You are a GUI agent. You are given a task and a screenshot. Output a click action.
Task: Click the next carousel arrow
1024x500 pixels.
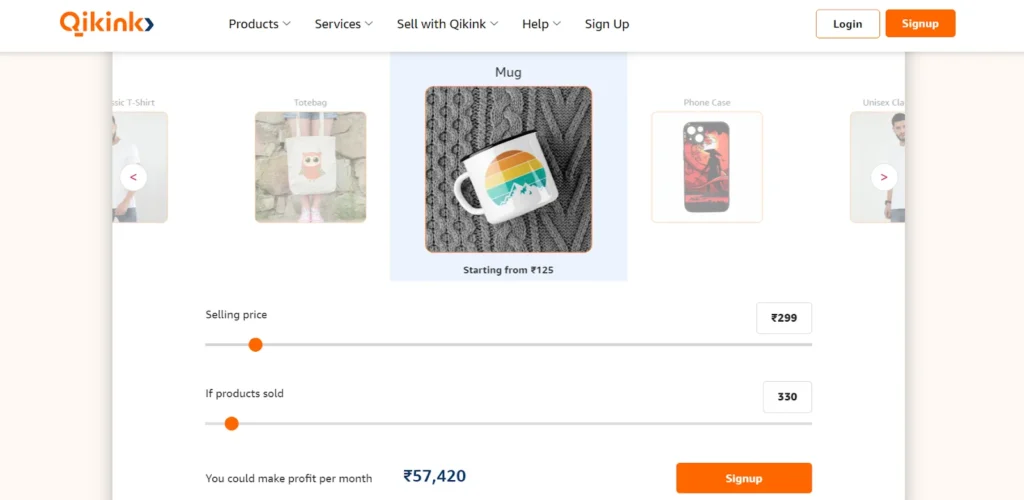883,177
